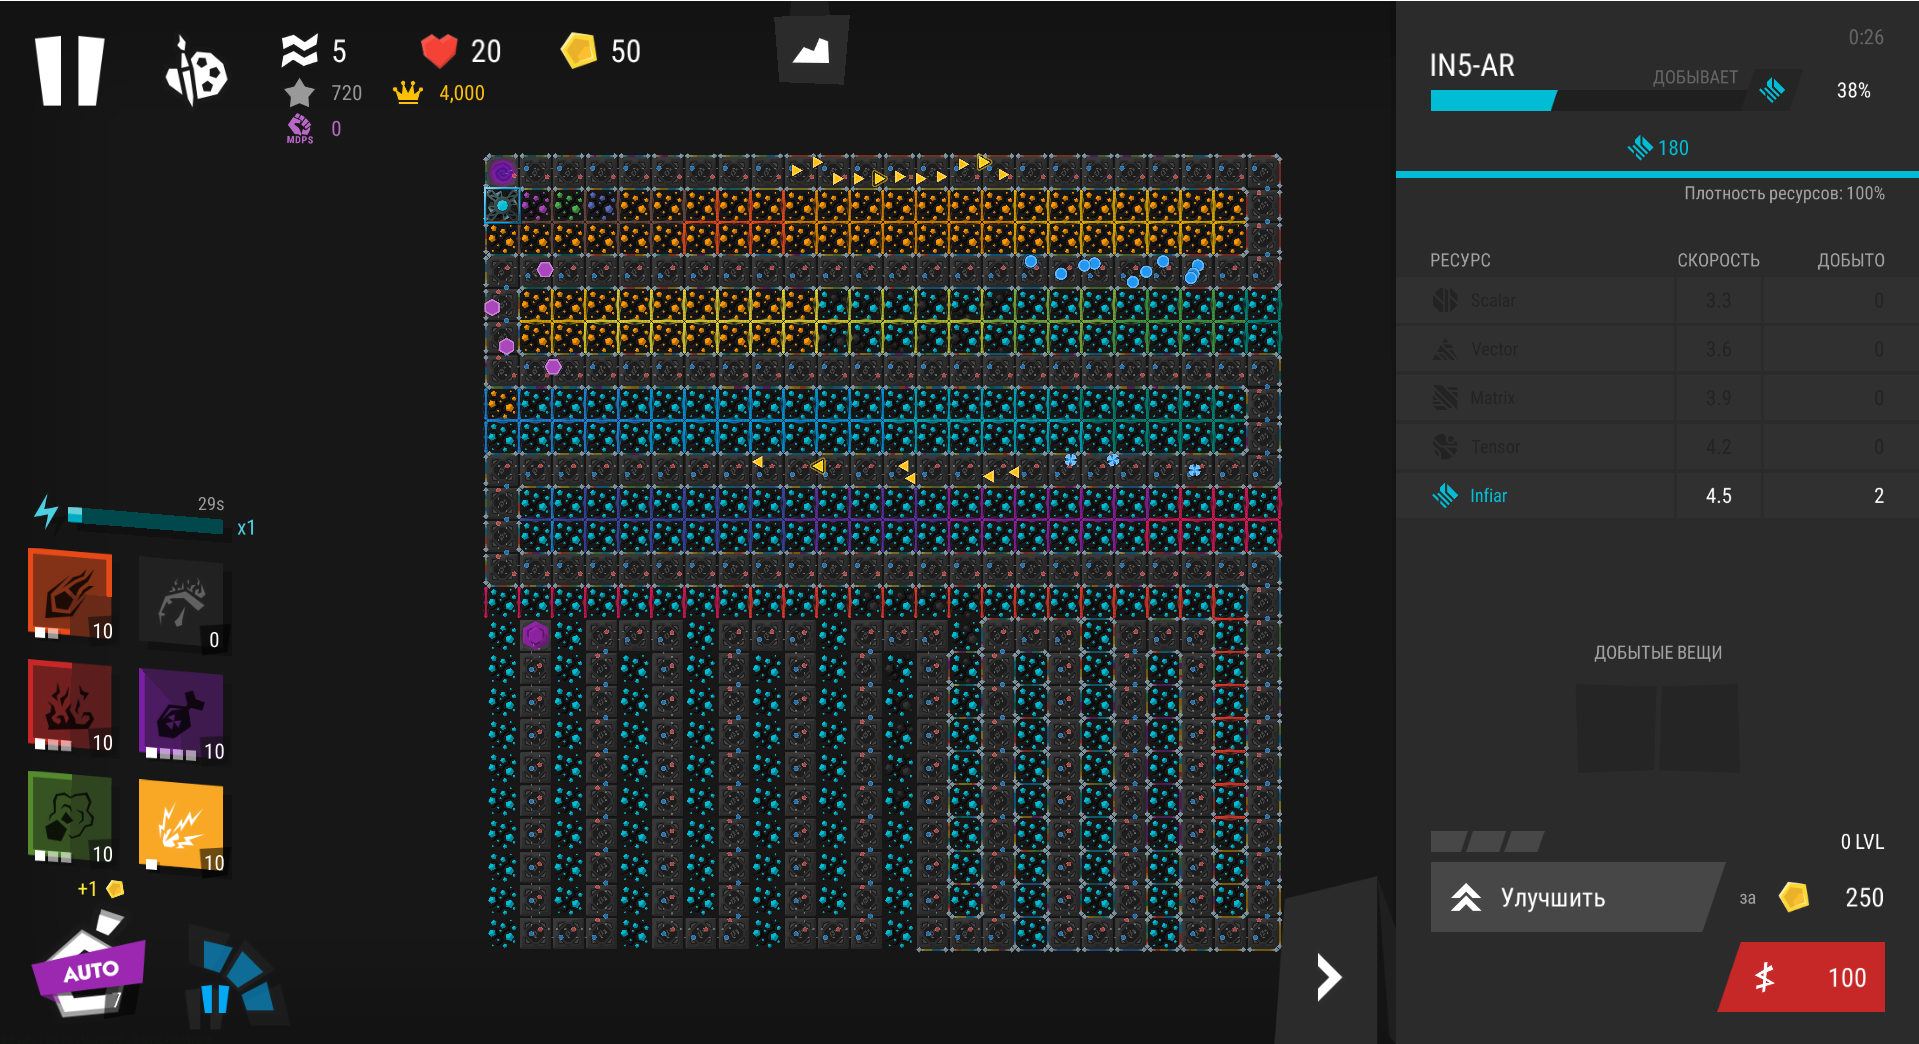The height and width of the screenshot is (1044, 1919).
Task: Click the purple MDPS icon
Action: click(299, 129)
